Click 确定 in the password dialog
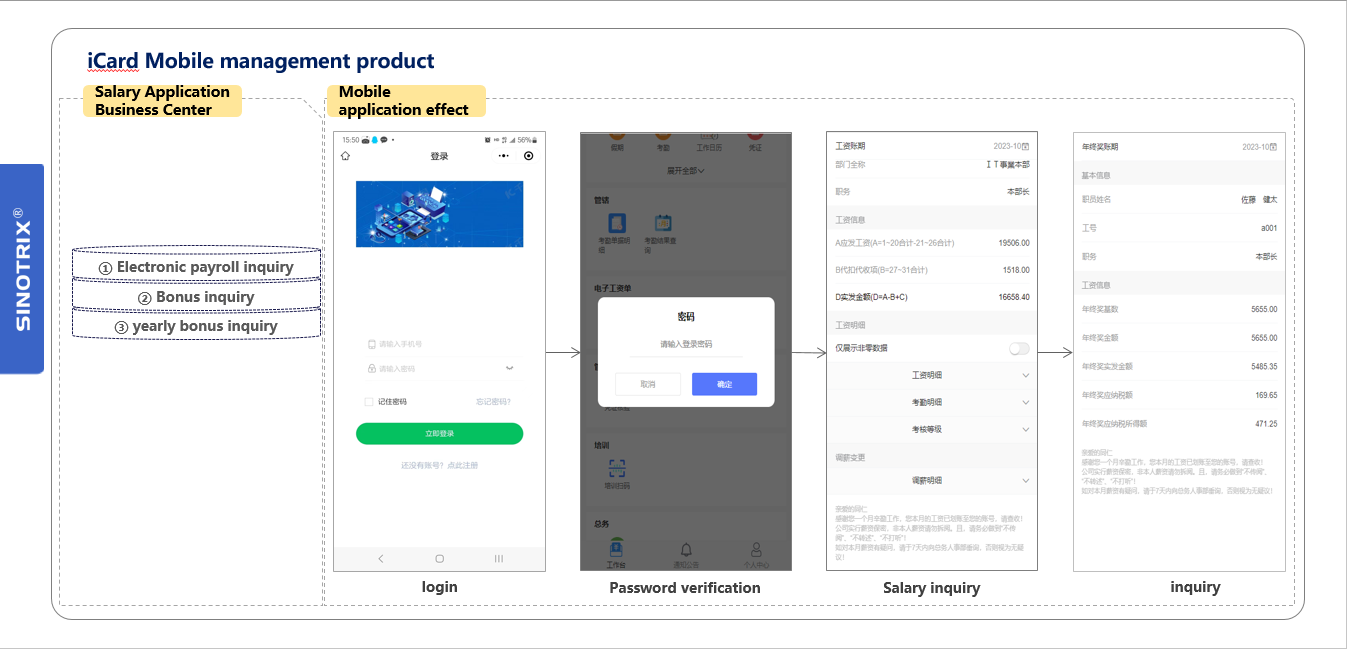This screenshot has width=1347, height=649. 724,384
